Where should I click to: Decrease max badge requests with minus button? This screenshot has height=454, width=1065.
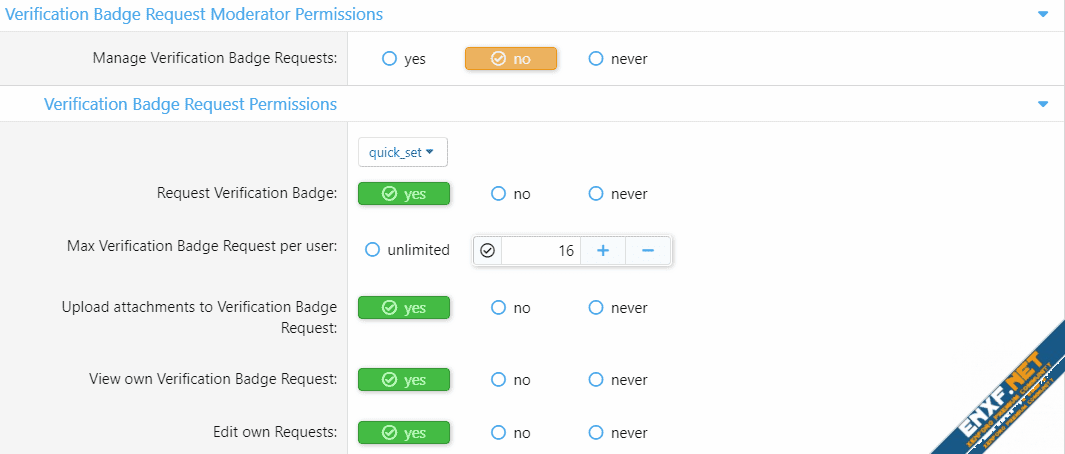[648, 251]
